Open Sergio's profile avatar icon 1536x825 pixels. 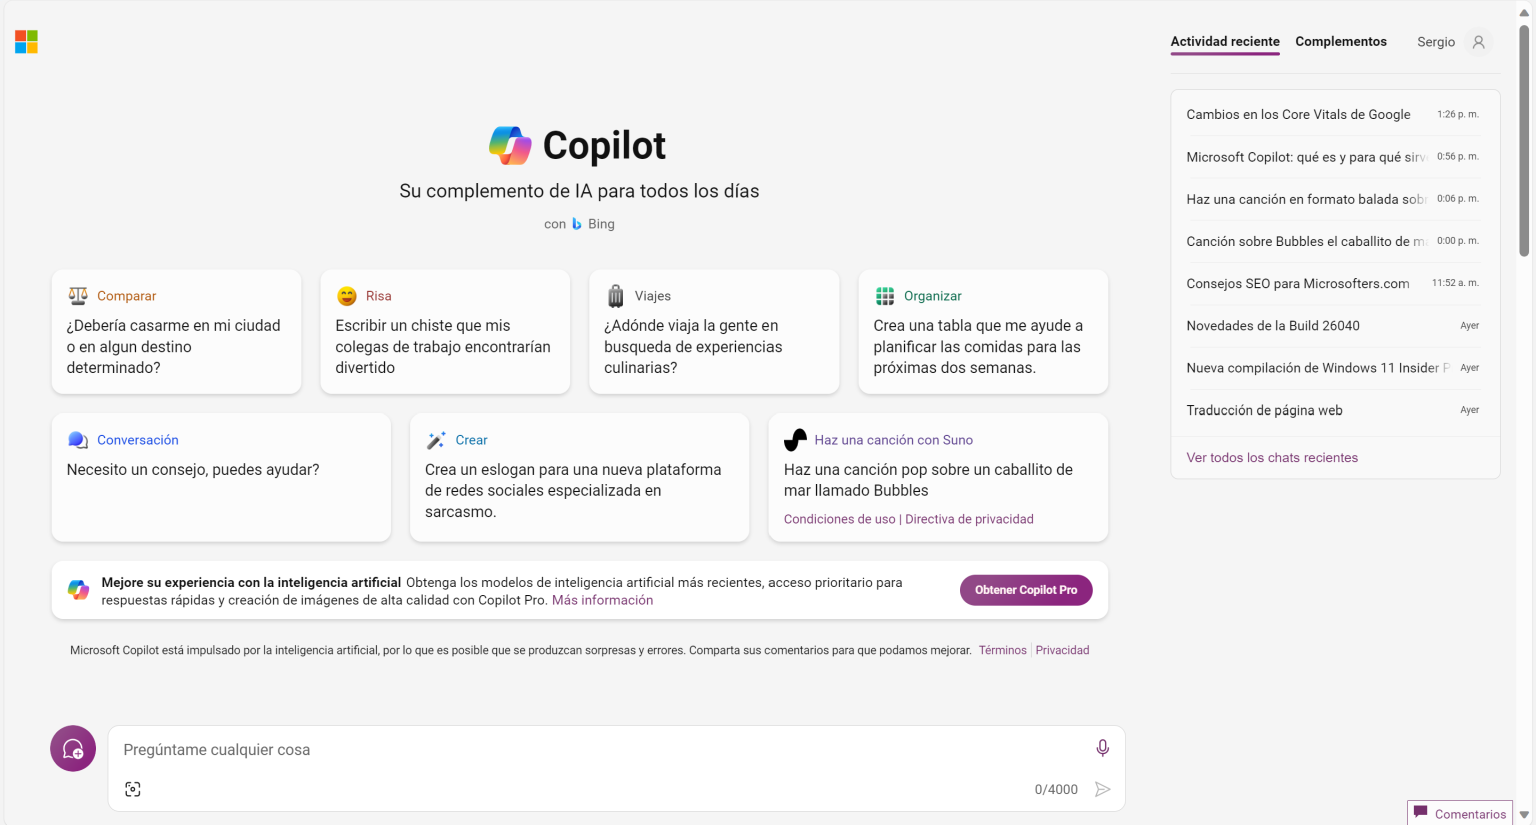[x=1478, y=42]
